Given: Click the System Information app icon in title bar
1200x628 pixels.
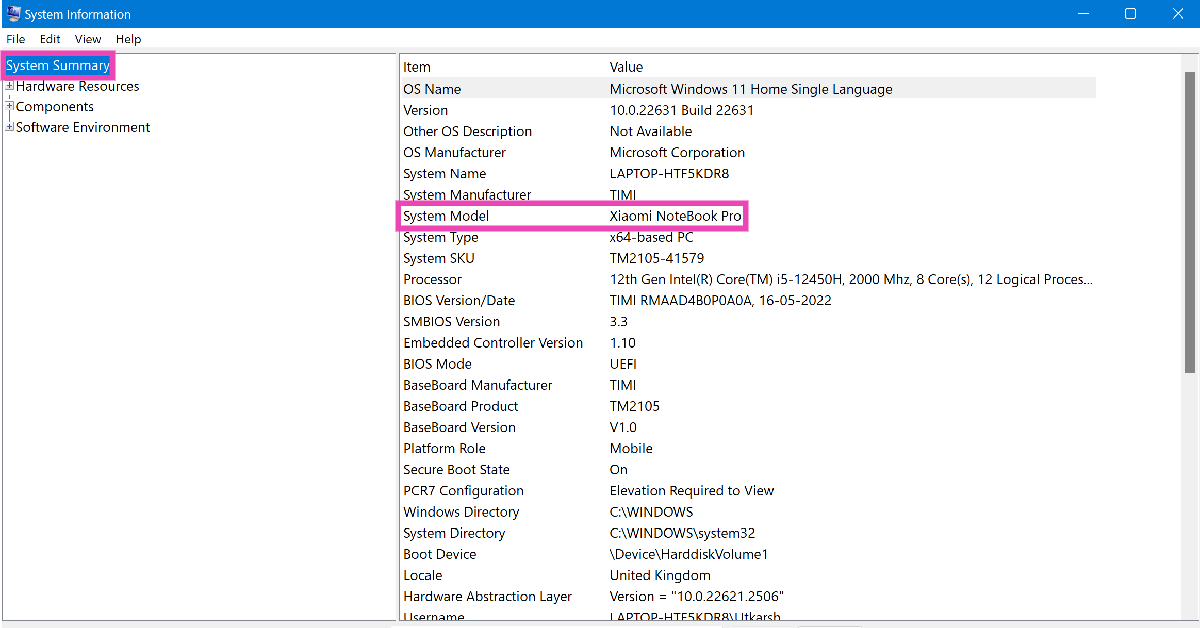Looking at the screenshot, I should coord(14,14).
